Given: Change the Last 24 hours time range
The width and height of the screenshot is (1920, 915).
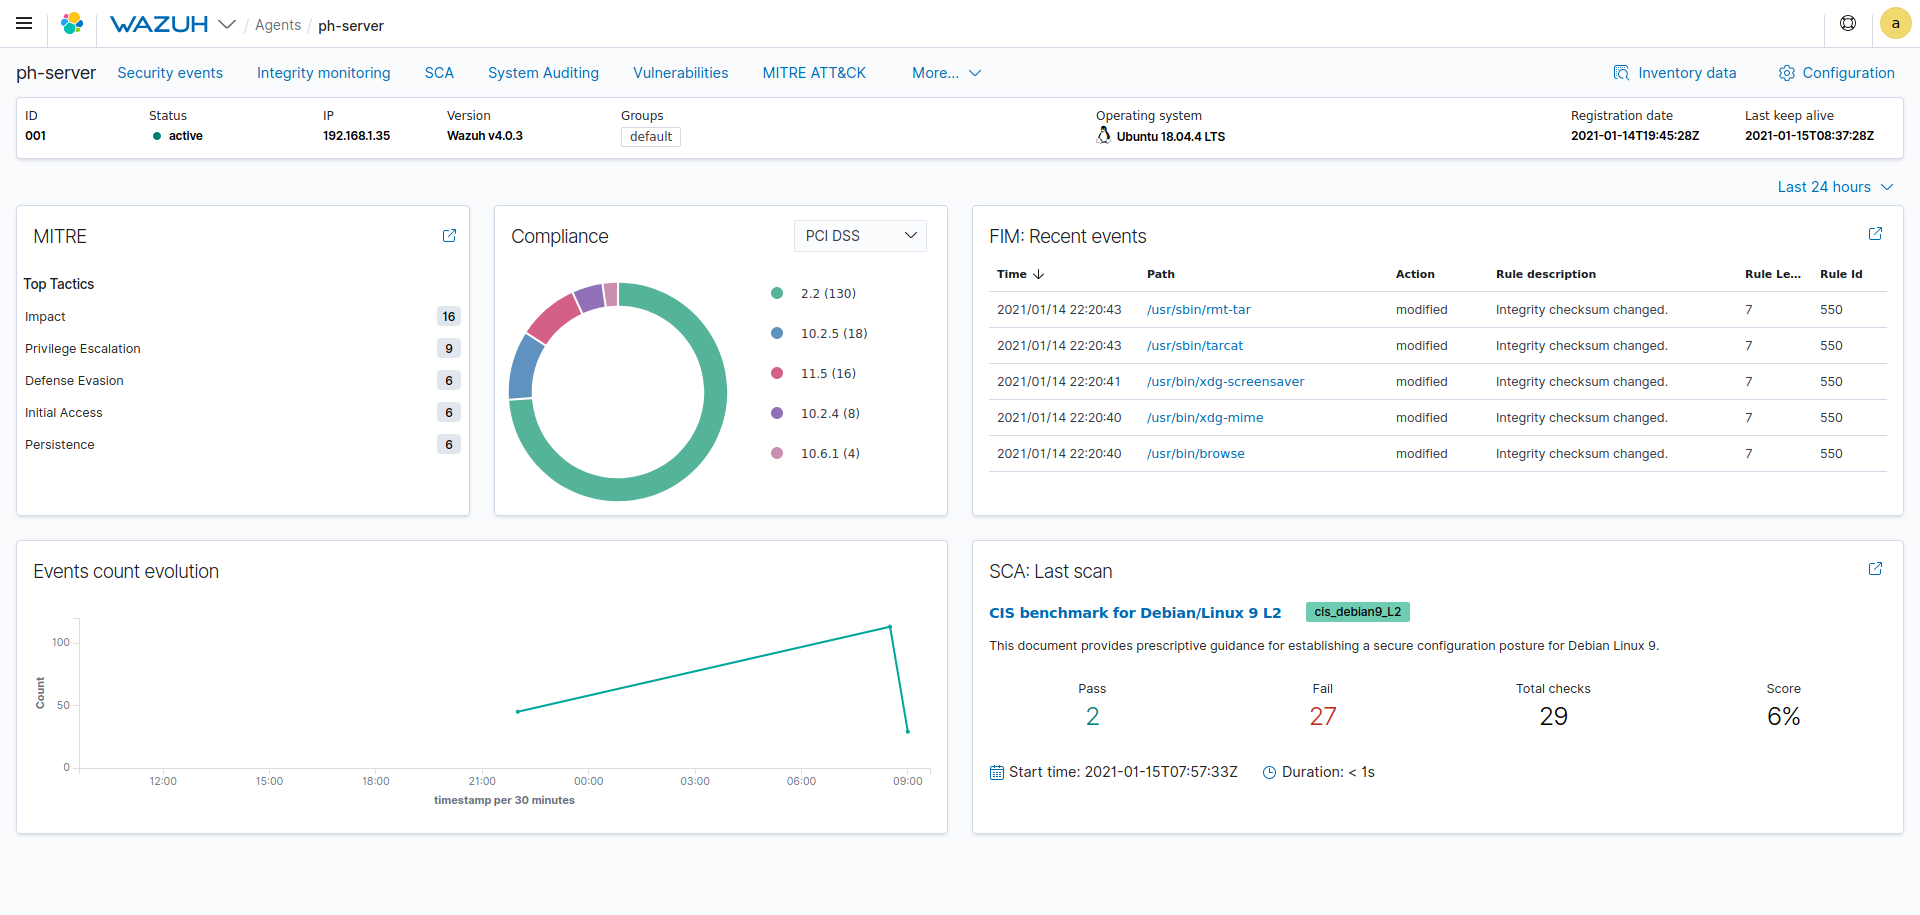Looking at the screenshot, I should point(1835,187).
